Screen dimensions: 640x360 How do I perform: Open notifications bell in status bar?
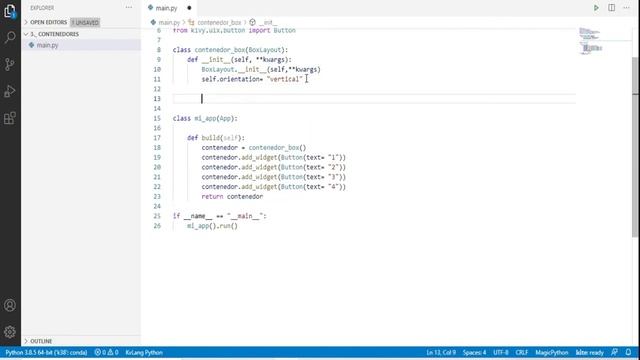[628, 352]
